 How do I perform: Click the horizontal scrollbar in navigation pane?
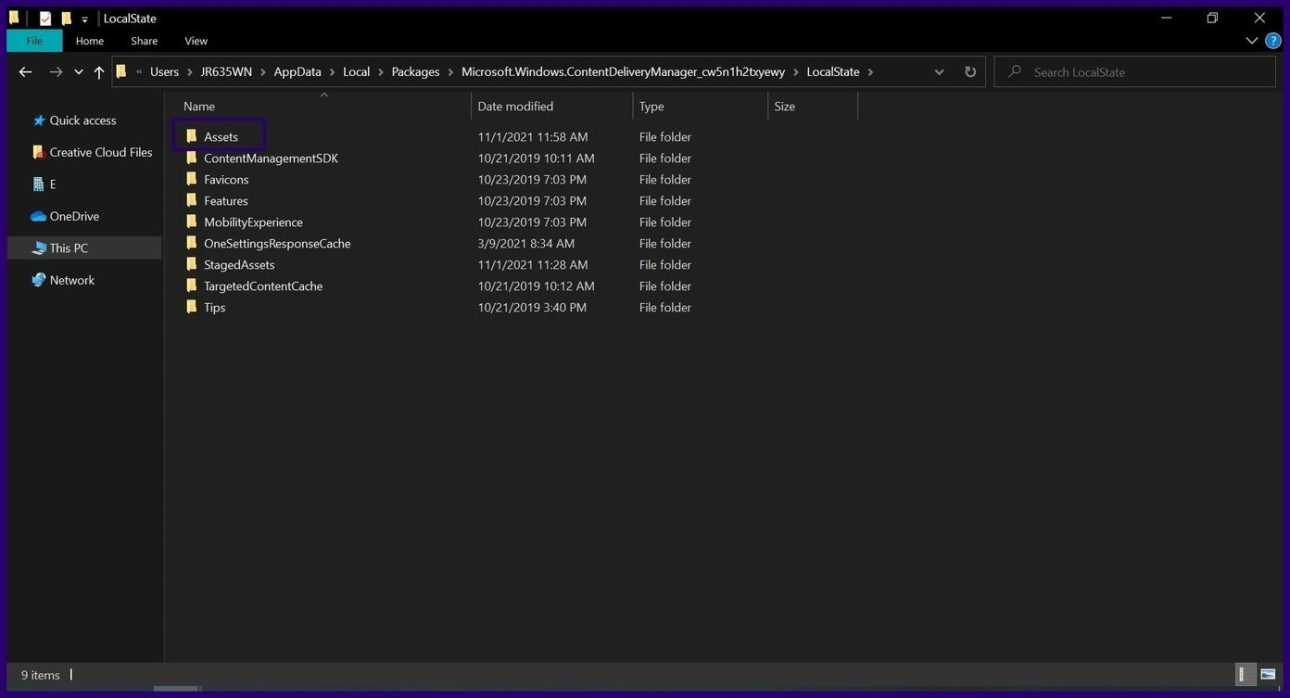point(176,688)
